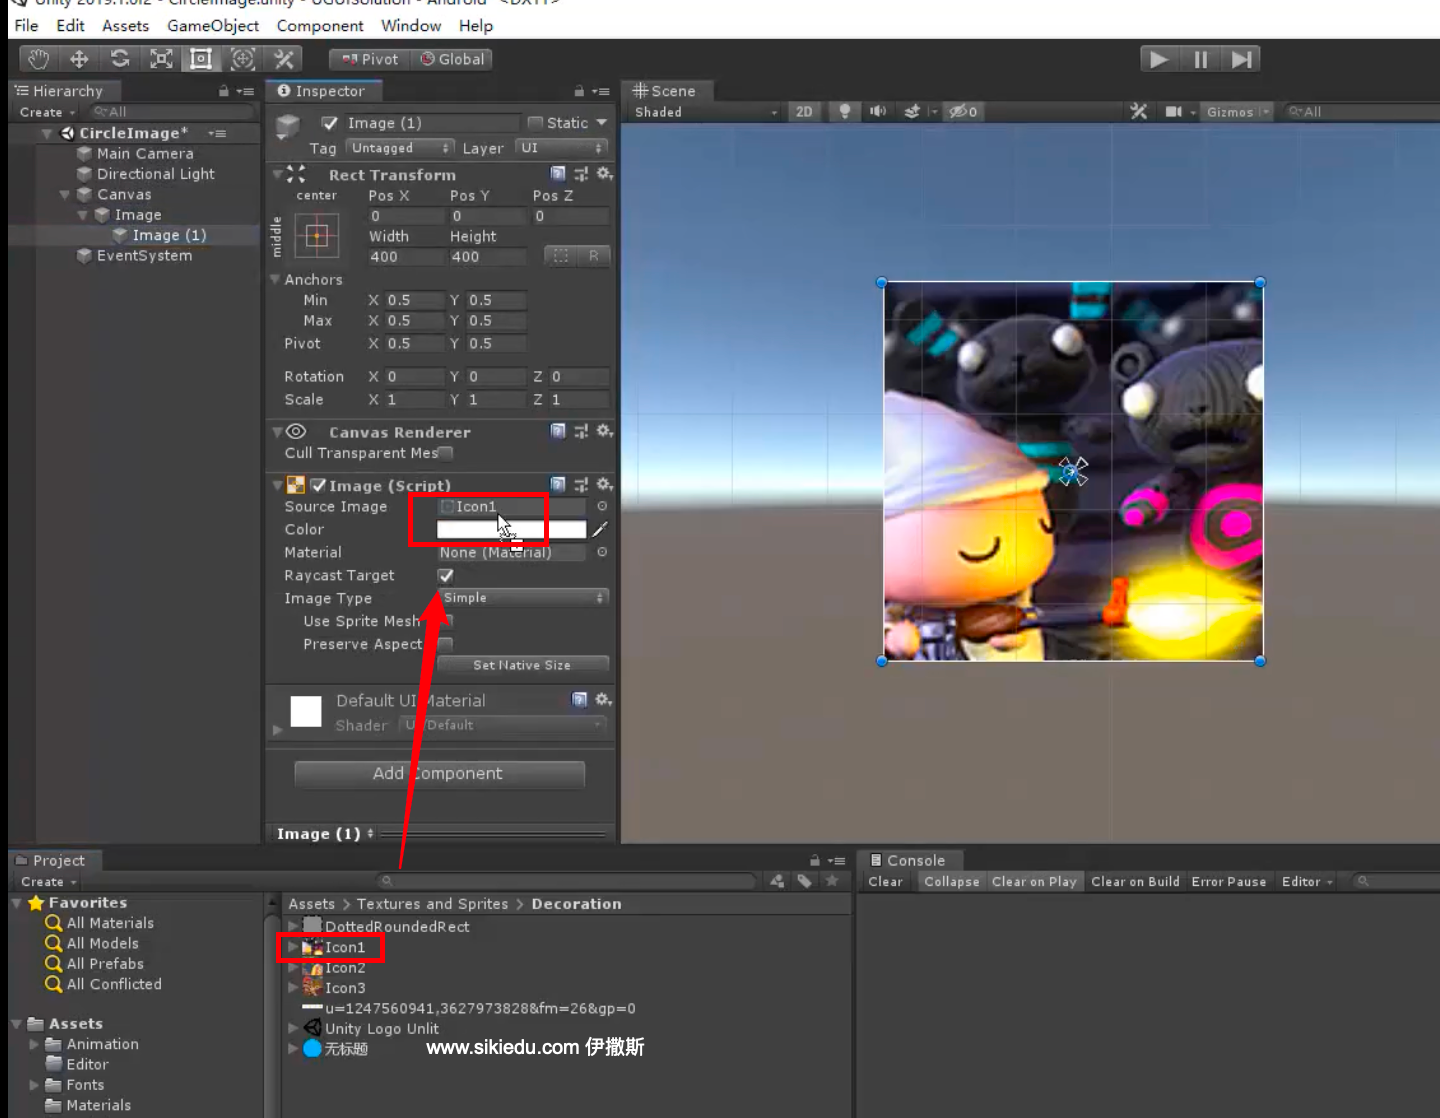Click Console Clear button
This screenshot has height=1118, width=1440.
point(885,882)
